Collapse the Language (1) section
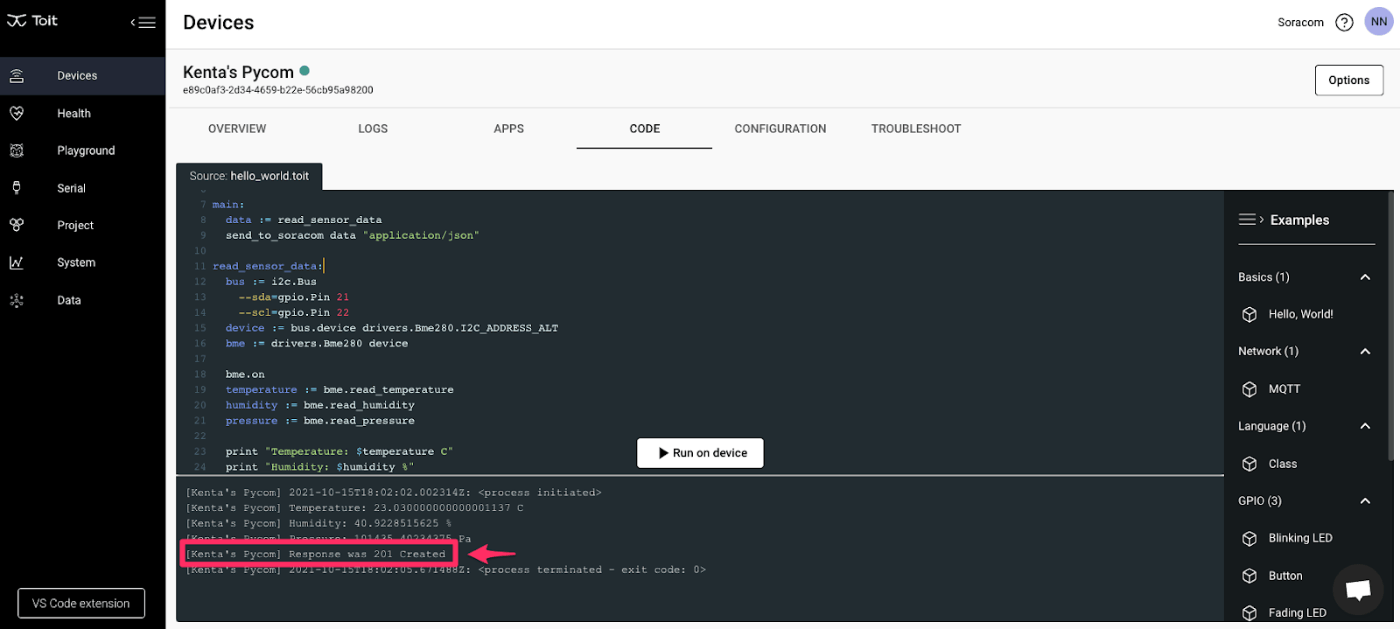1400x629 pixels. pos(1365,426)
